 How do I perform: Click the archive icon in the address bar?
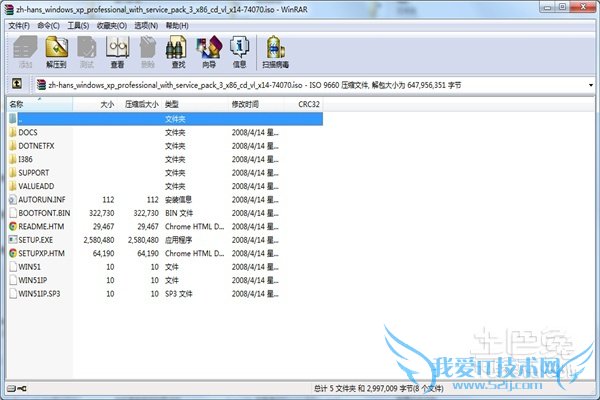[41, 85]
